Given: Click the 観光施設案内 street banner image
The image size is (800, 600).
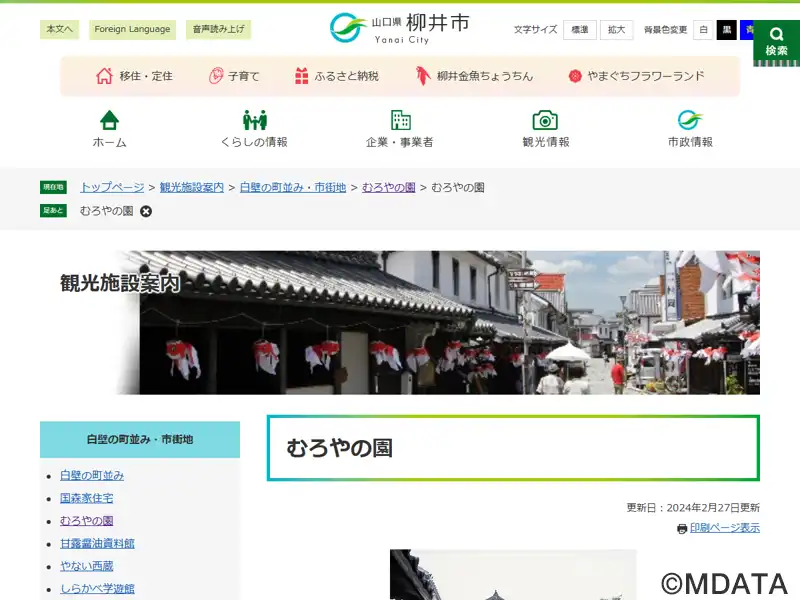Looking at the screenshot, I should pos(439,322).
